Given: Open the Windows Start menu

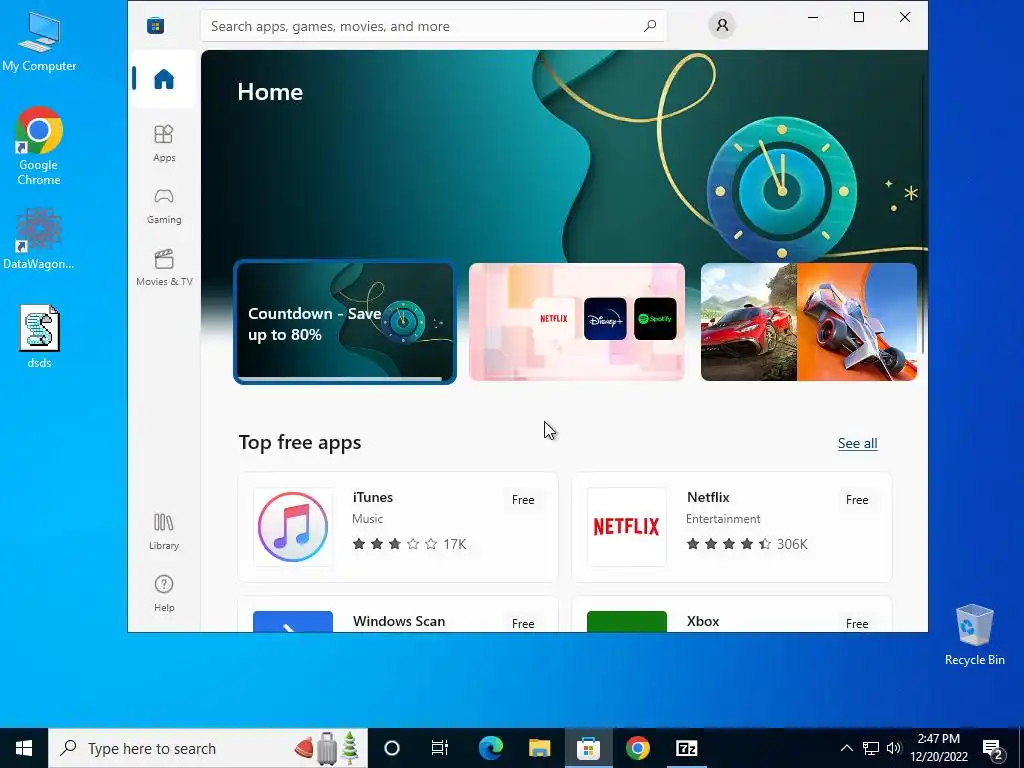Looking at the screenshot, I should (24, 748).
